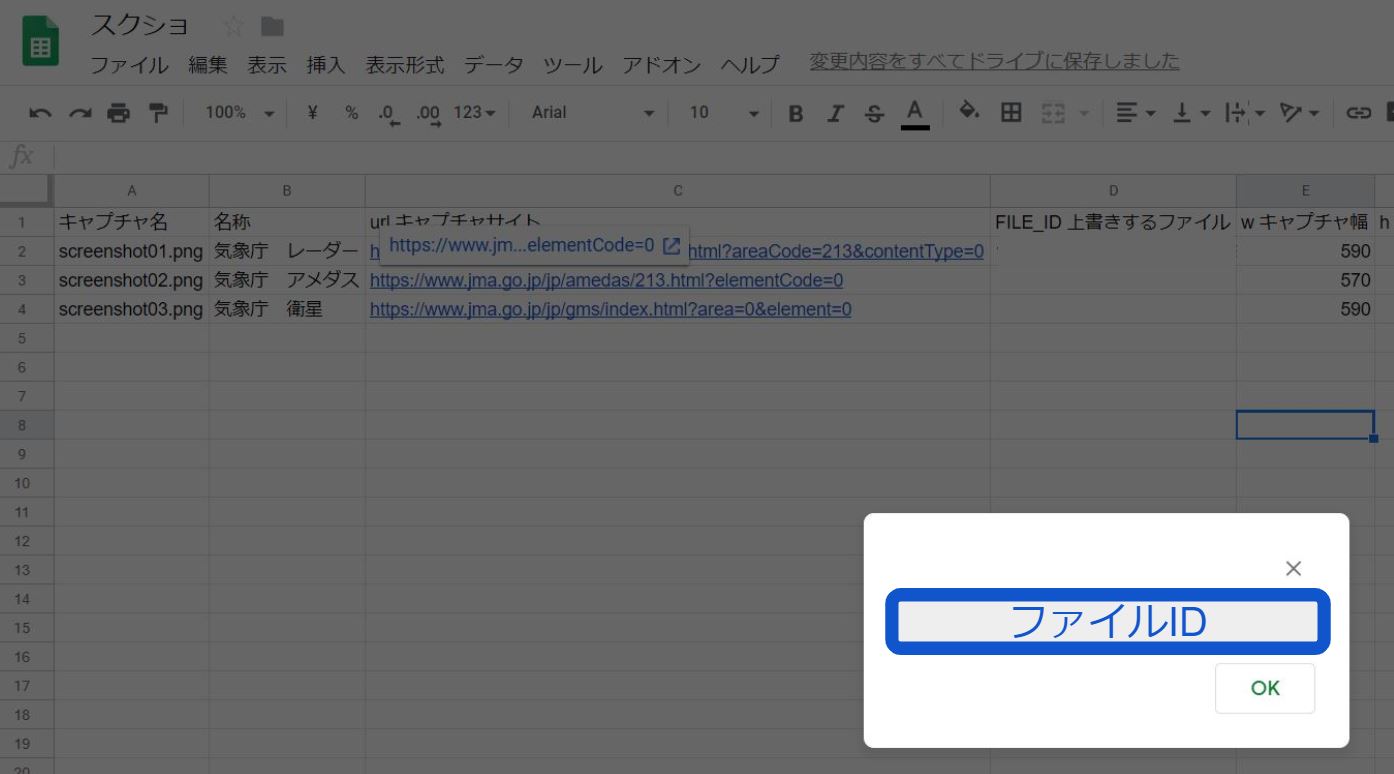
Task: Click the undo arrow
Action: tap(40, 113)
